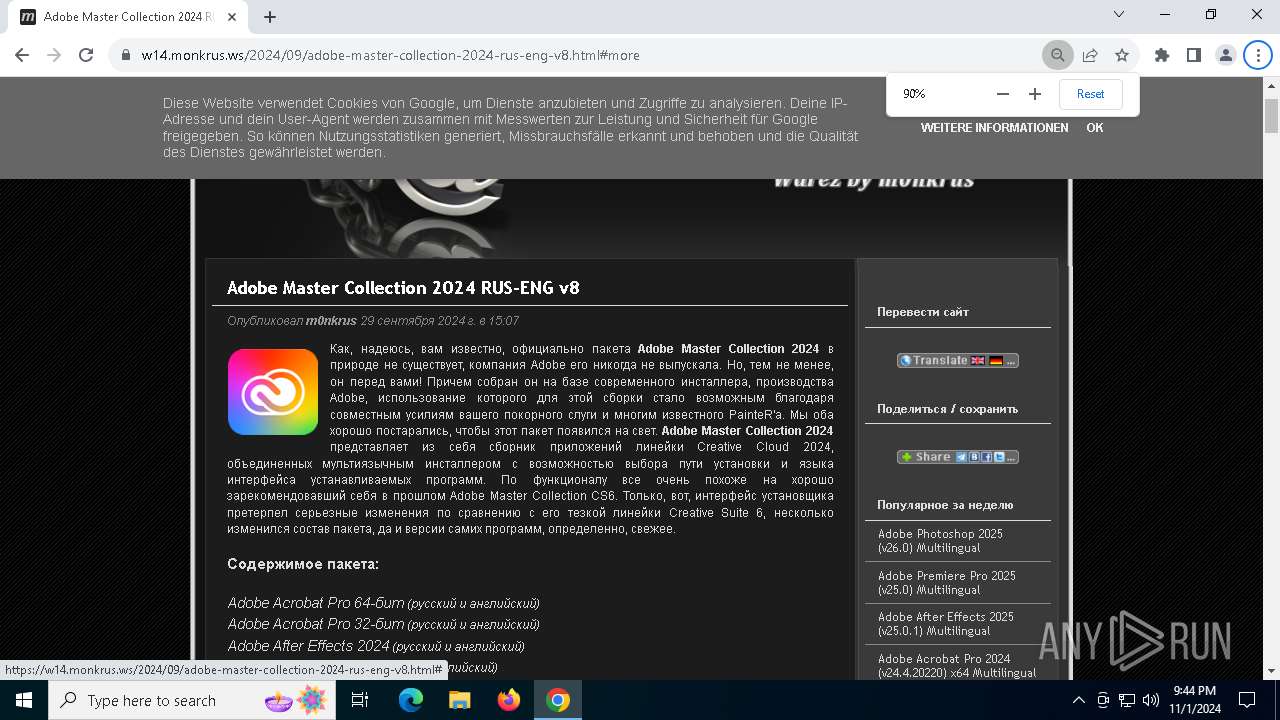
Task: Click the Chrome icon on taskbar
Action: tap(558, 700)
